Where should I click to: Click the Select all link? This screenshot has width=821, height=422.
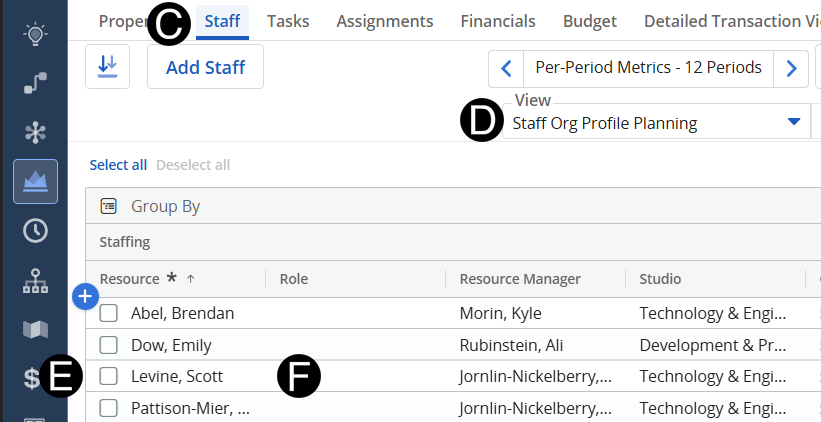(x=118, y=165)
